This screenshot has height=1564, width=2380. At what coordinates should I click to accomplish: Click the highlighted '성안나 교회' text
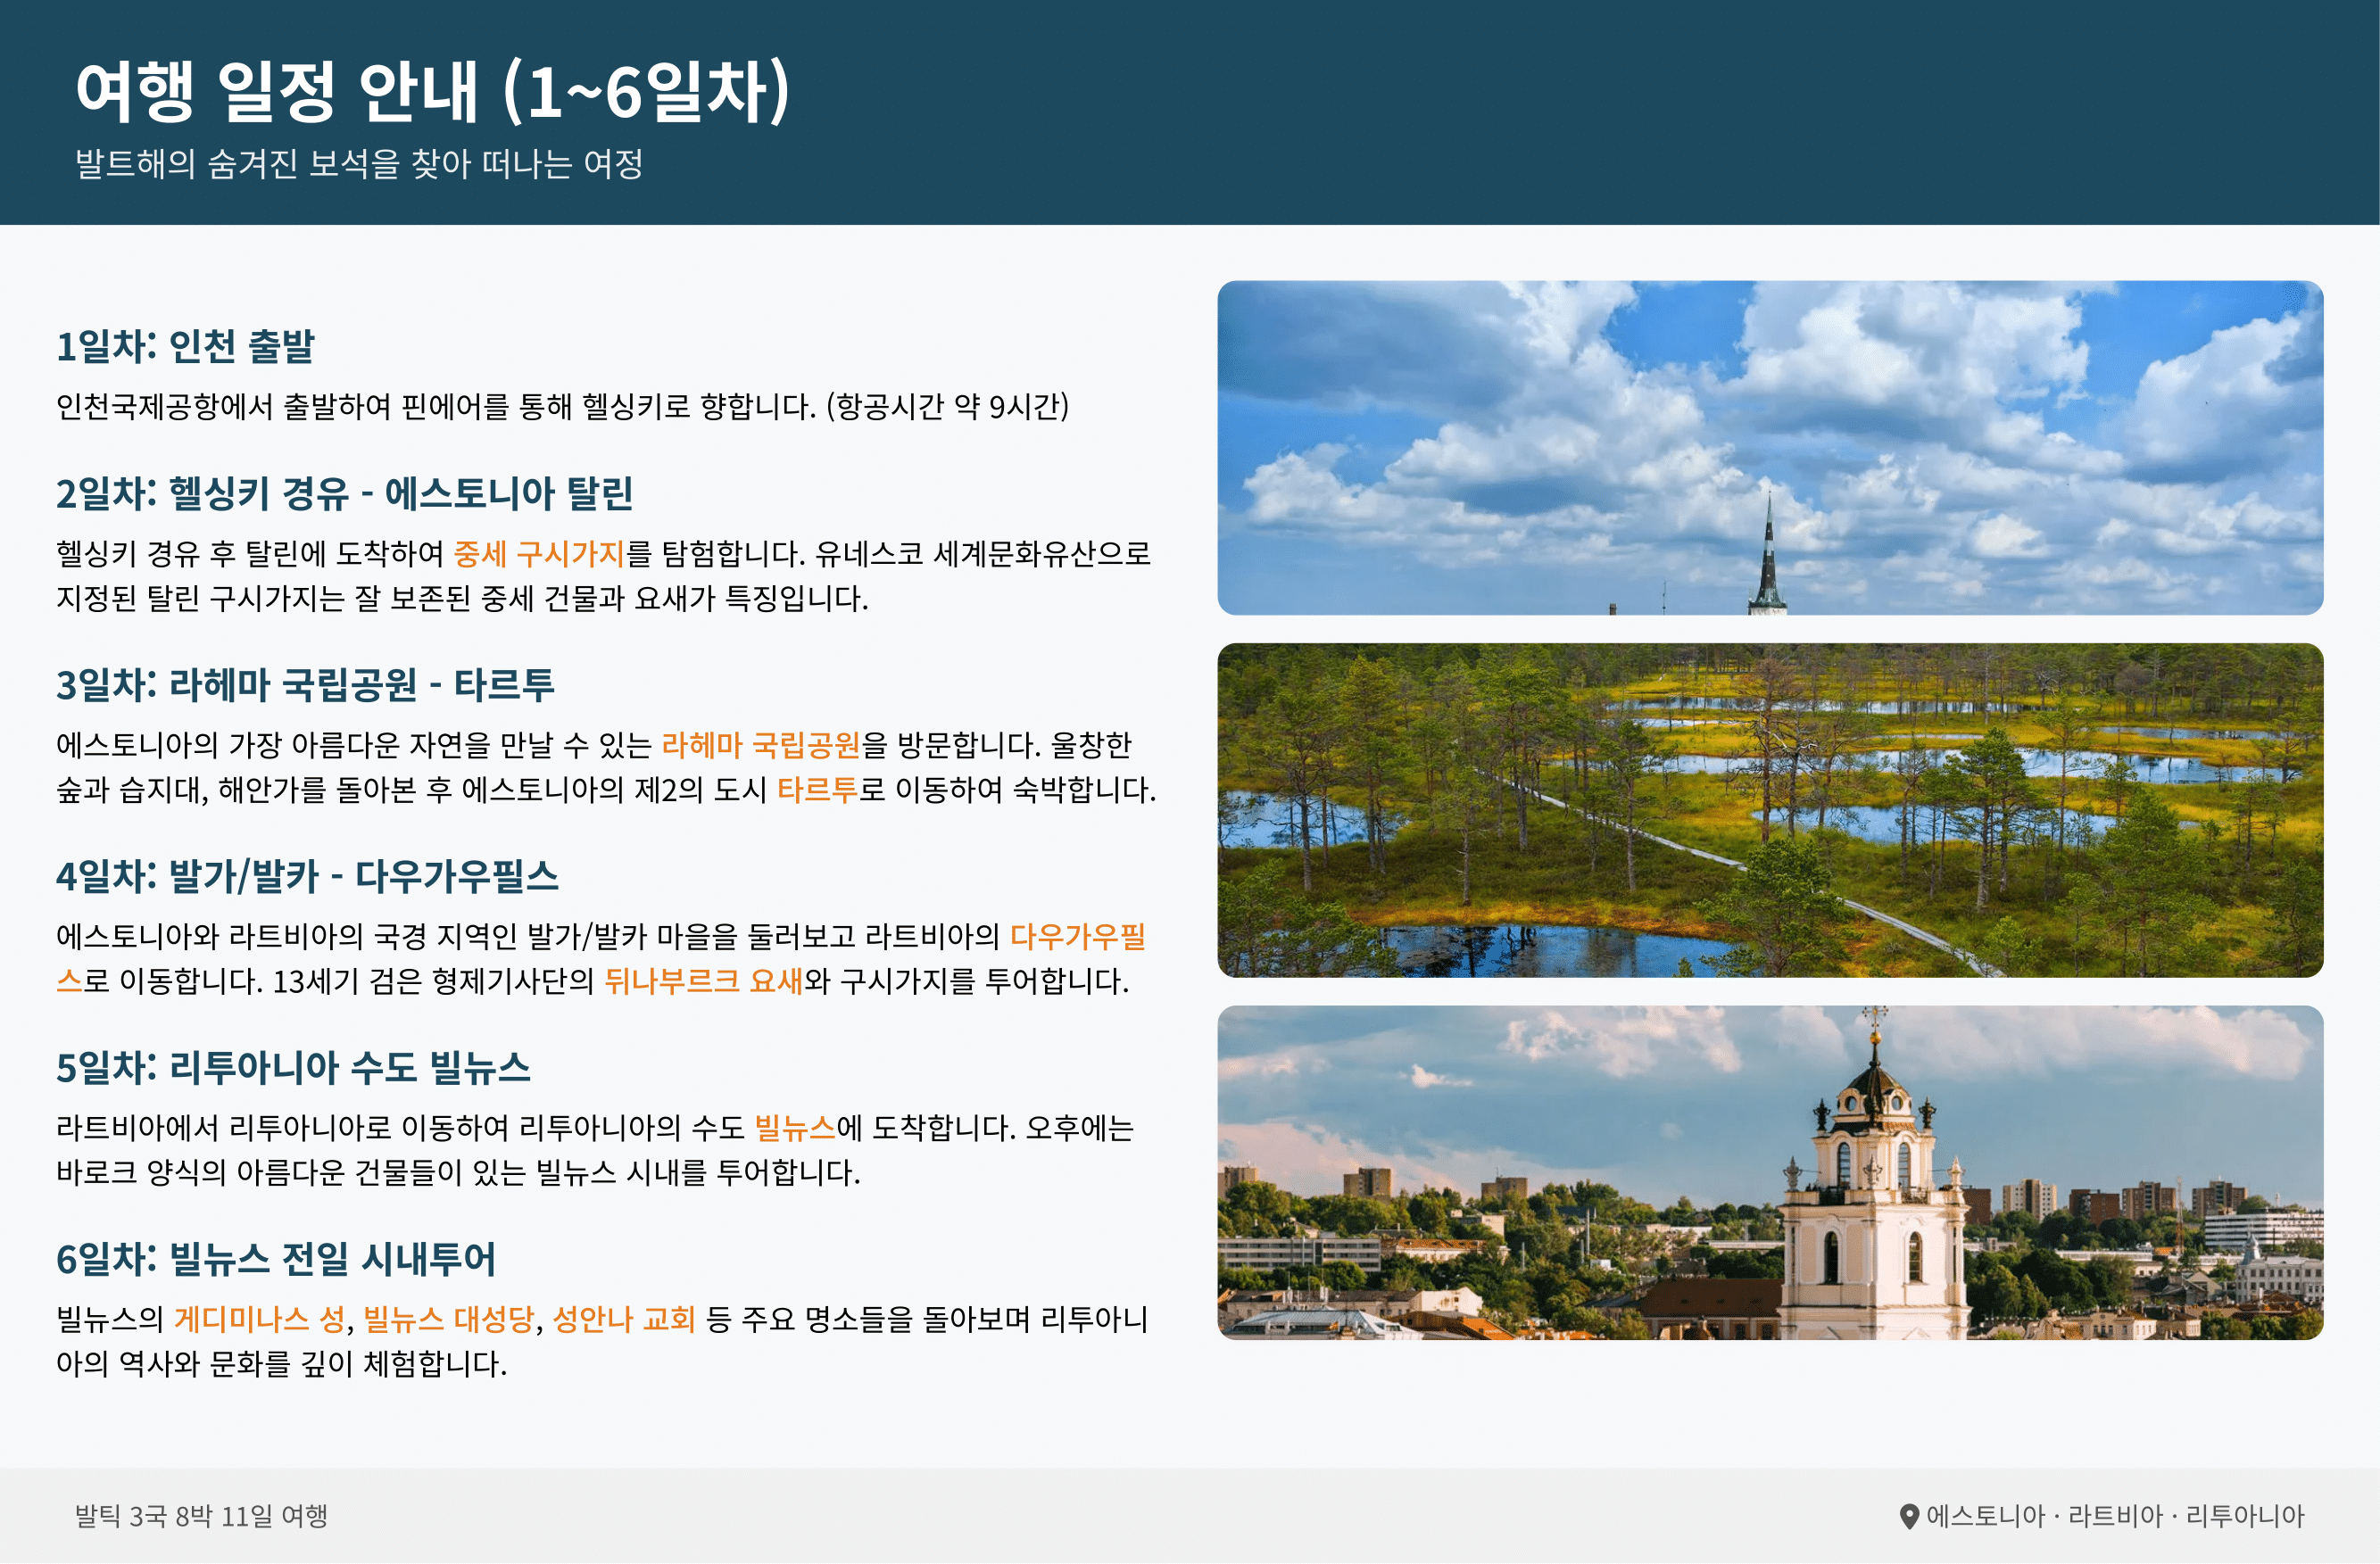(x=624, y=1319)
